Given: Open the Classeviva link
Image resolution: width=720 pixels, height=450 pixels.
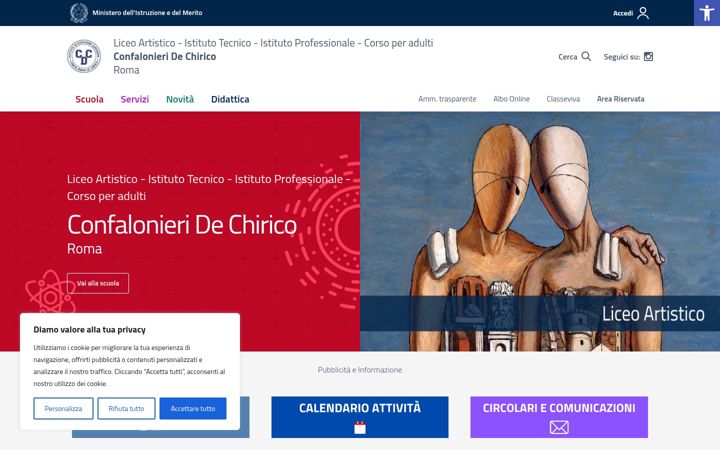Looking at the screenshot, I should coord(563,99).
